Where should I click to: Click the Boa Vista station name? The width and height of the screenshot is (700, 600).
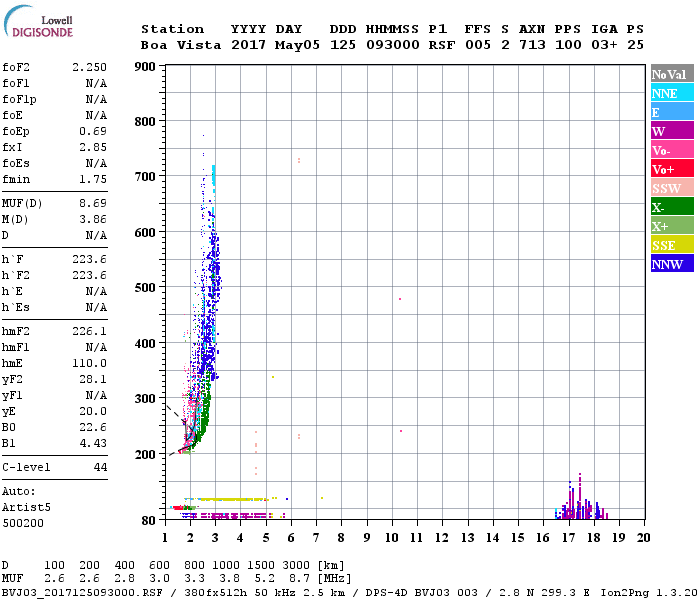point(181,45)
